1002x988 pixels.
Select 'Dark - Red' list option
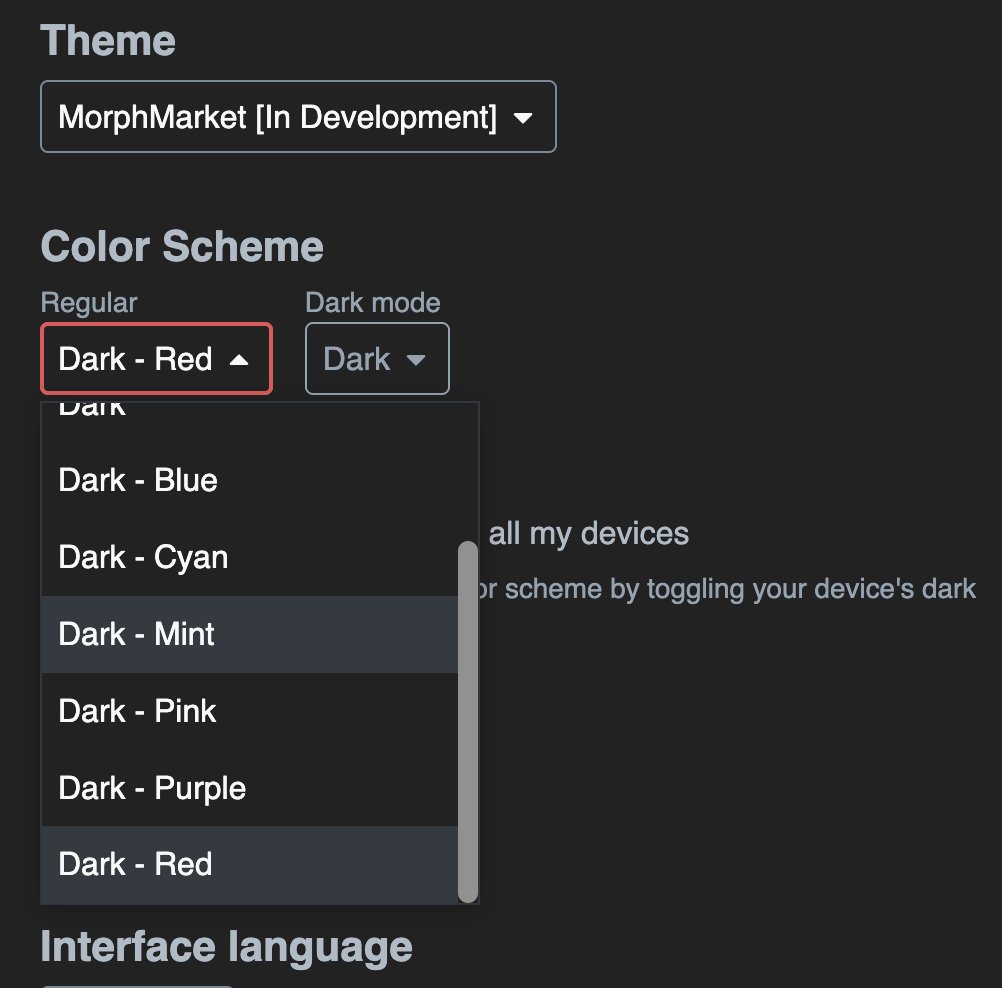click(x=136, y=864)
